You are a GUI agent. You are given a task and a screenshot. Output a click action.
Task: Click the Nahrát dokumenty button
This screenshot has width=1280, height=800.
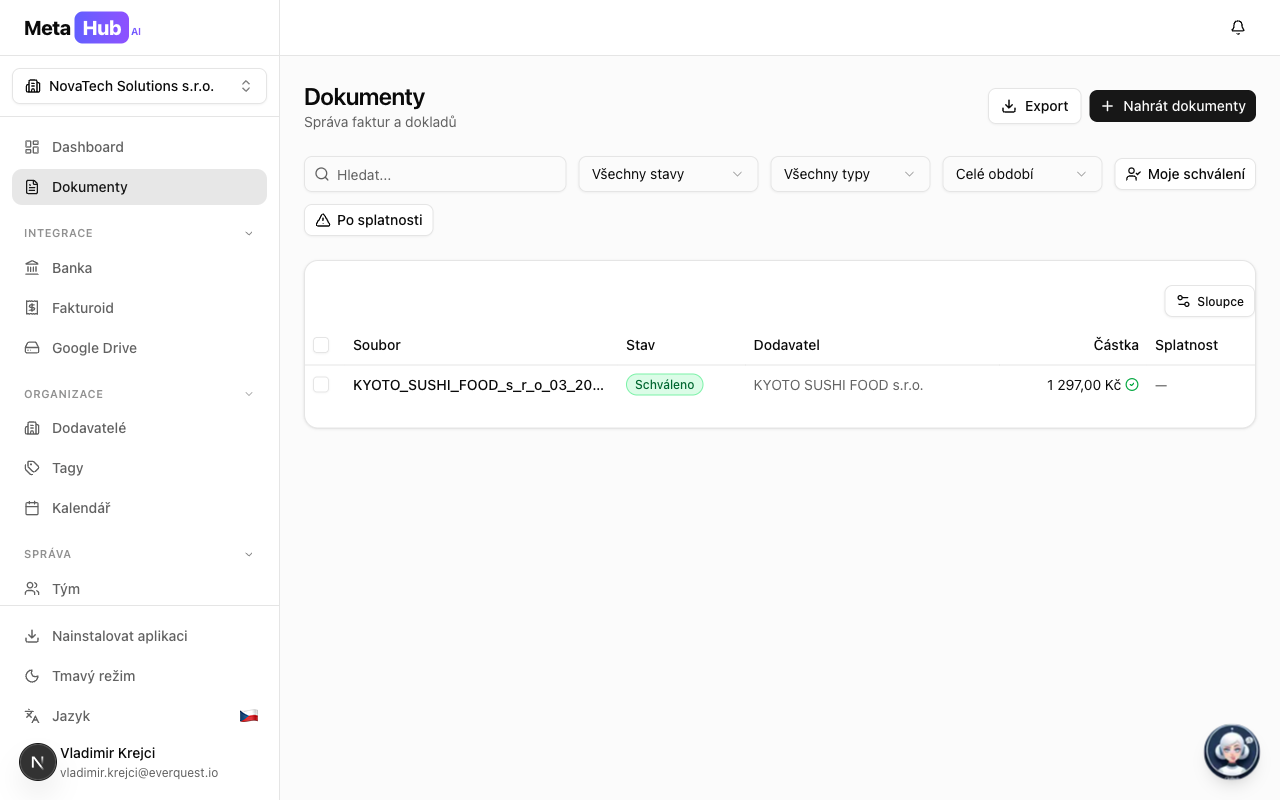tap(1172, 106)
